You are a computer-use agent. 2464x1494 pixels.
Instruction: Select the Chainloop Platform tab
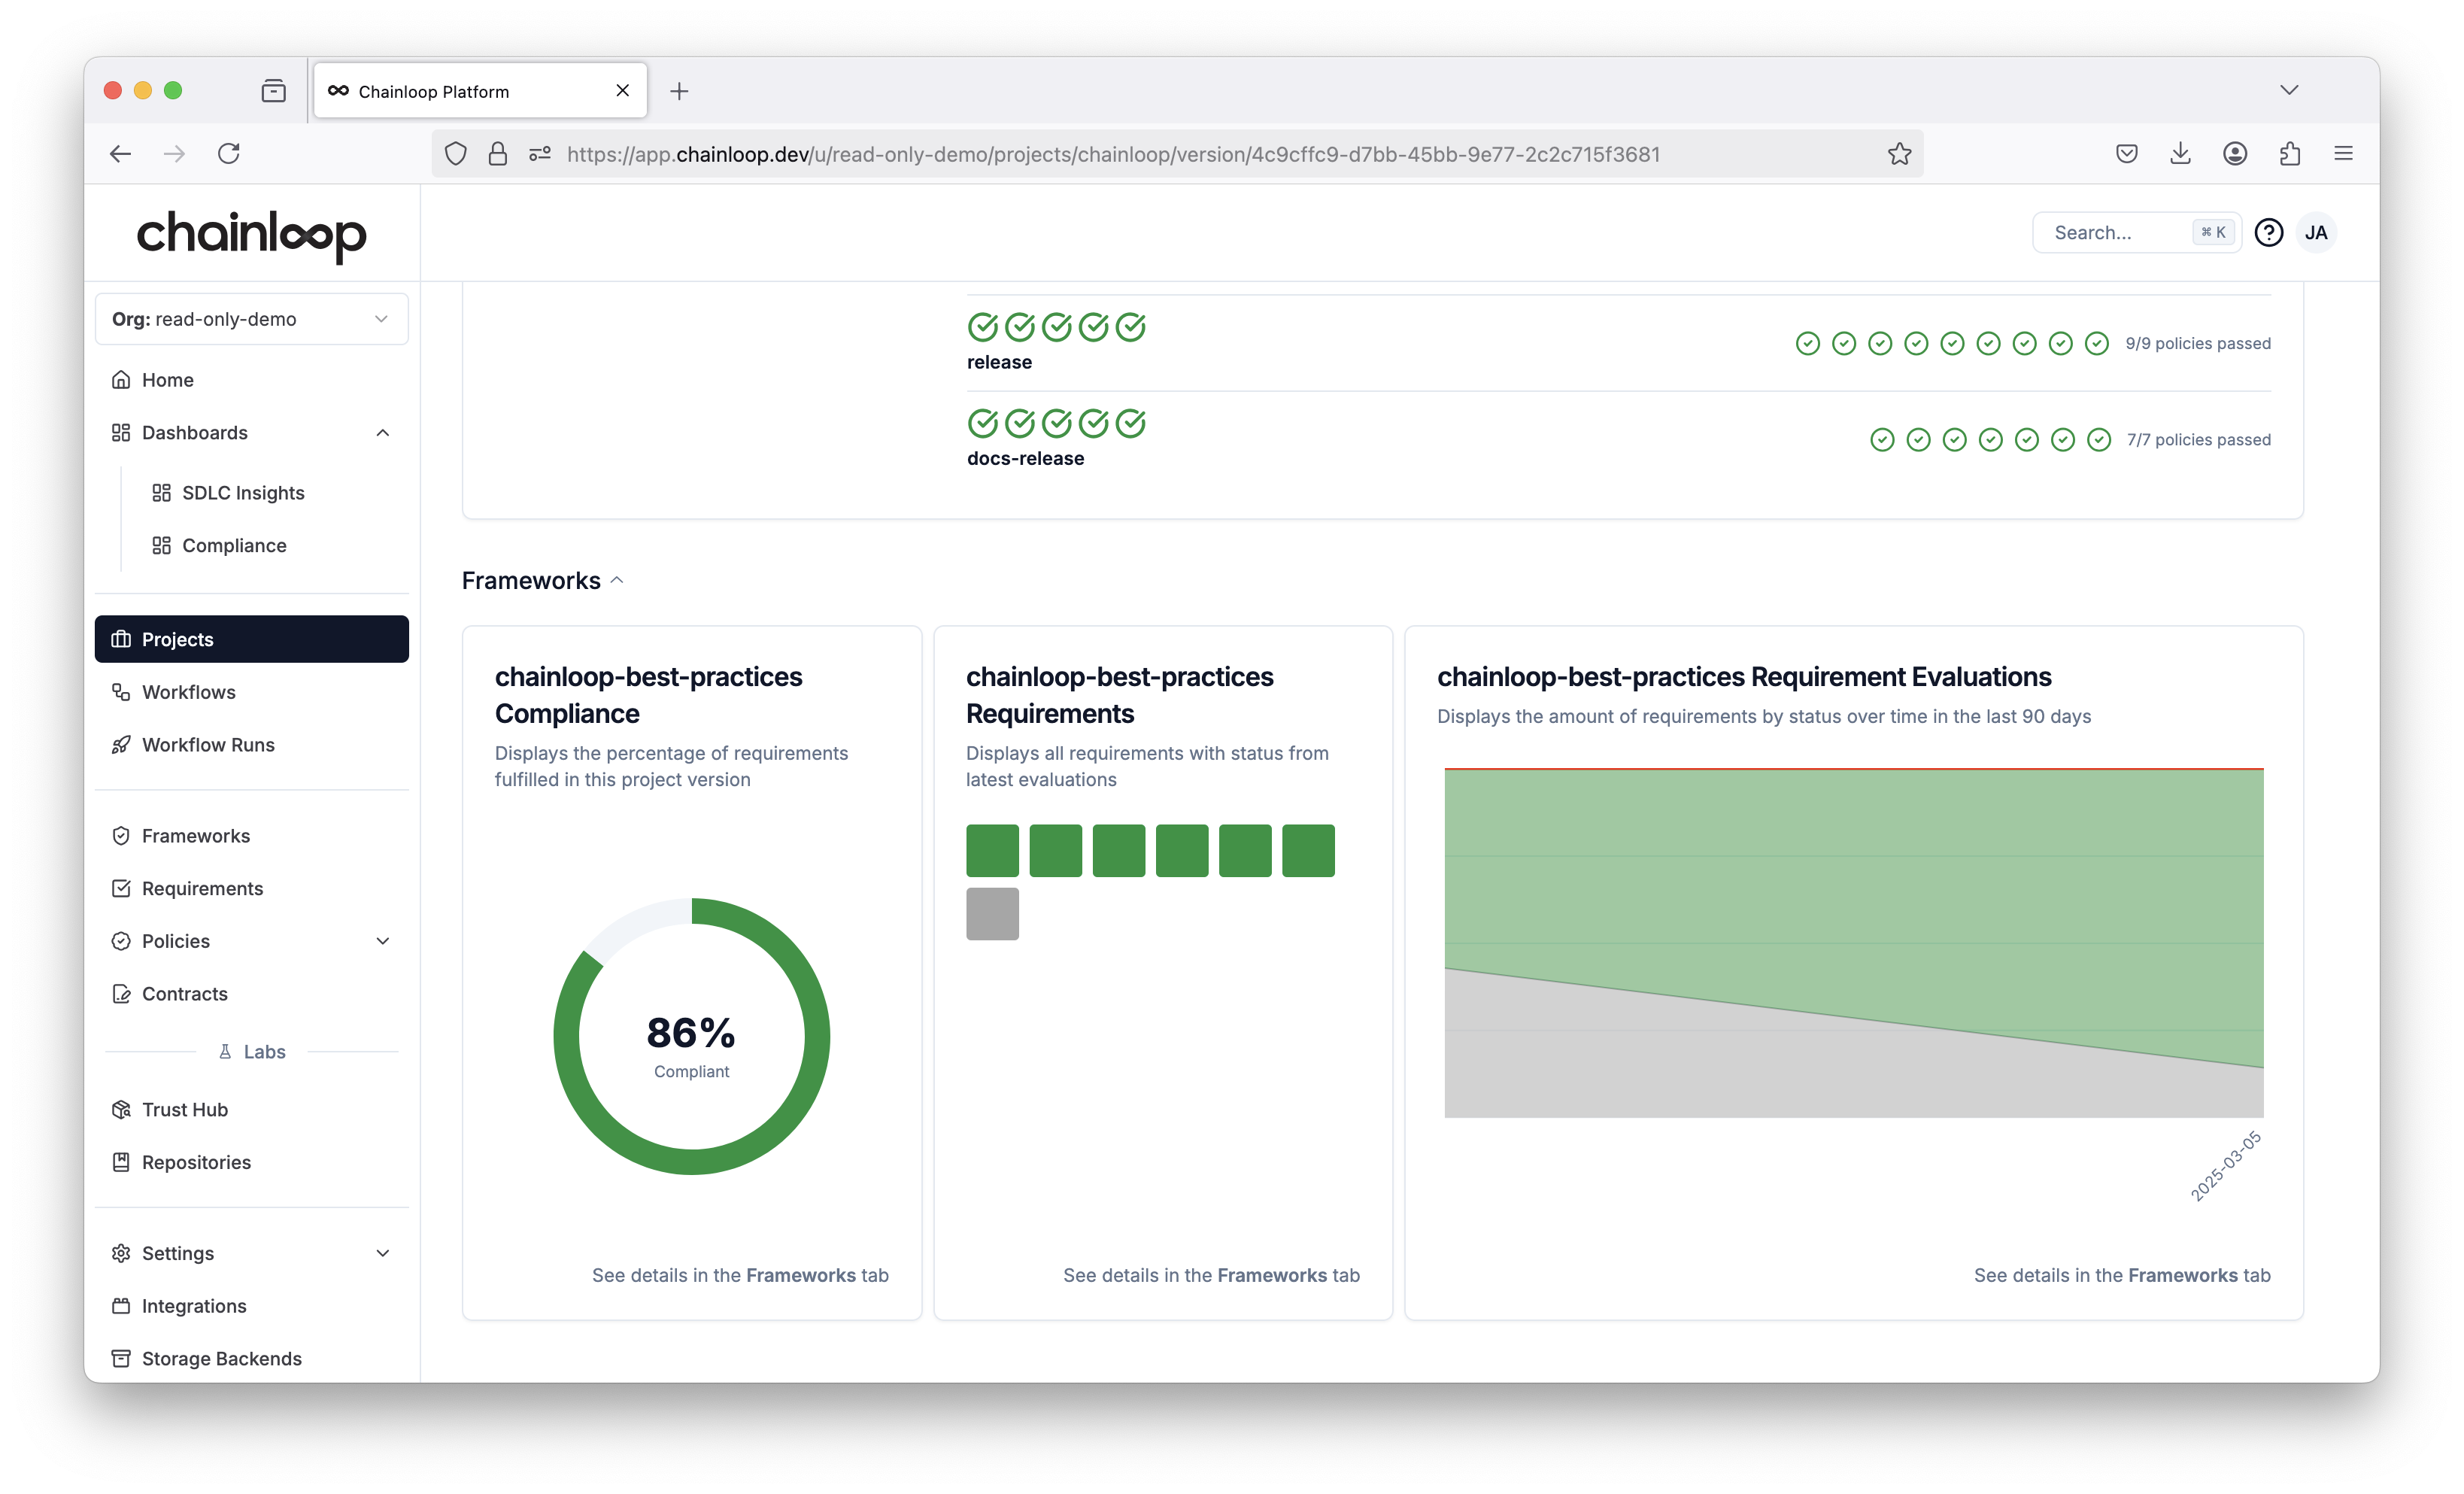tap(480, 91)
